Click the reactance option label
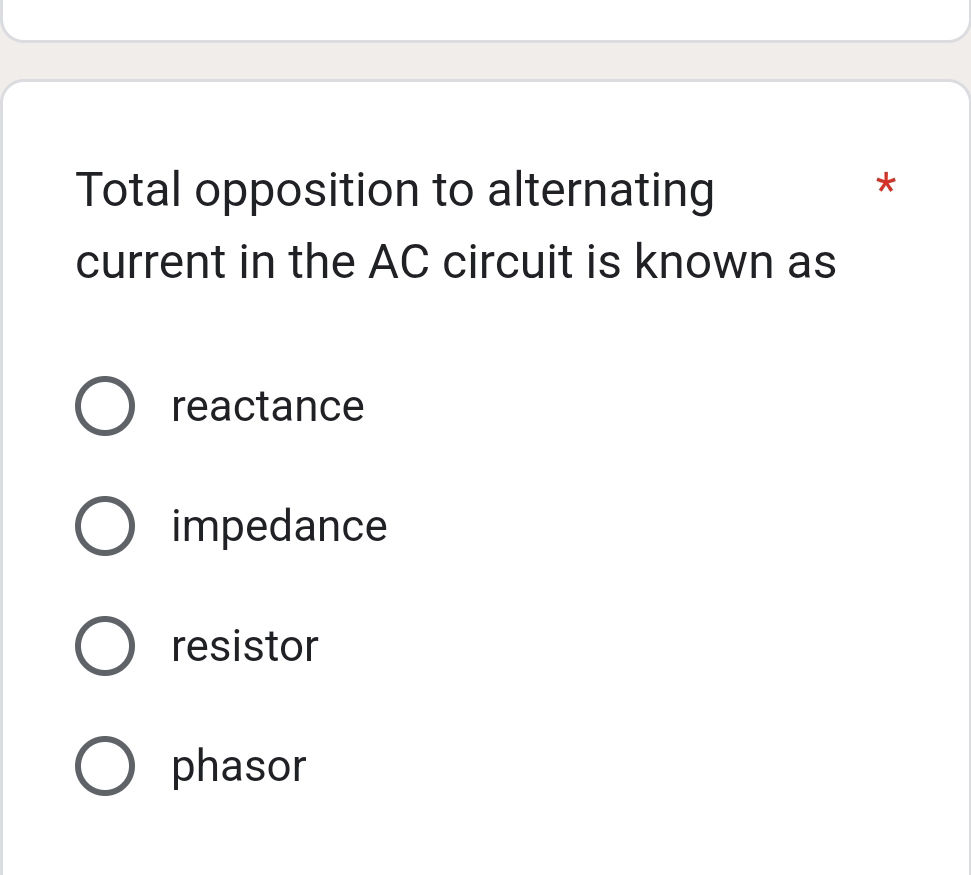Screen dimensions: 971x875 coord(267,406)
